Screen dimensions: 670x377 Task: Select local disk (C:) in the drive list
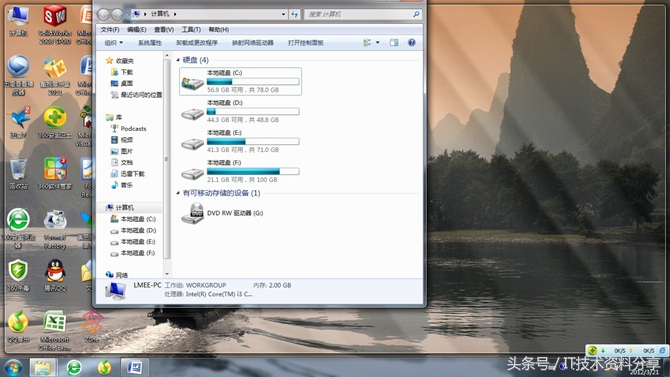[241, 81]
